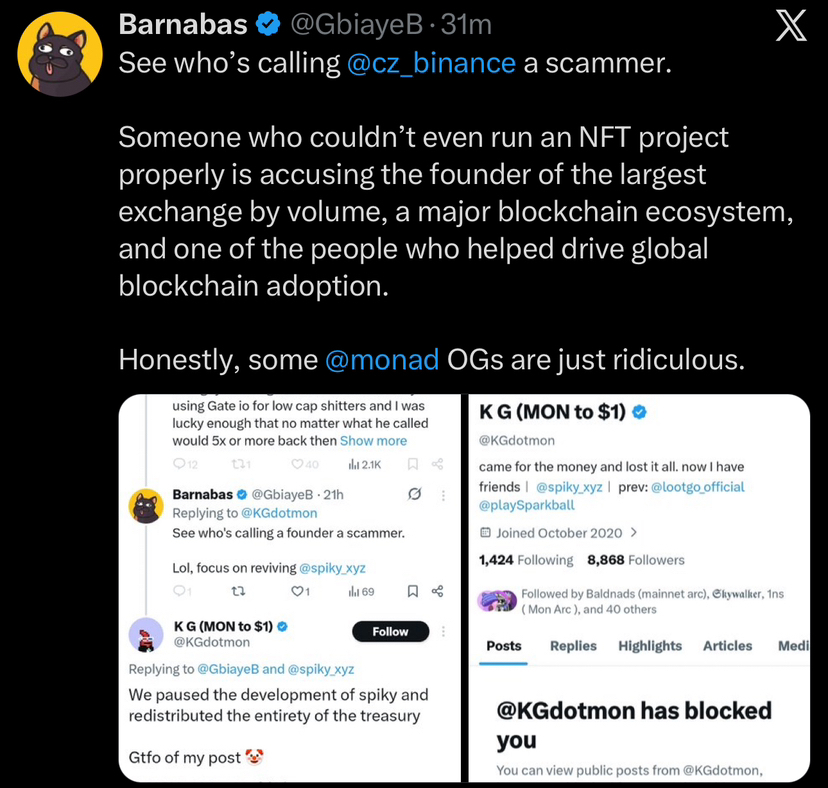The width and height of the screenshot is (828, 788).
Task: Visit the @monad mention link
Action: [x=382, y=358]
